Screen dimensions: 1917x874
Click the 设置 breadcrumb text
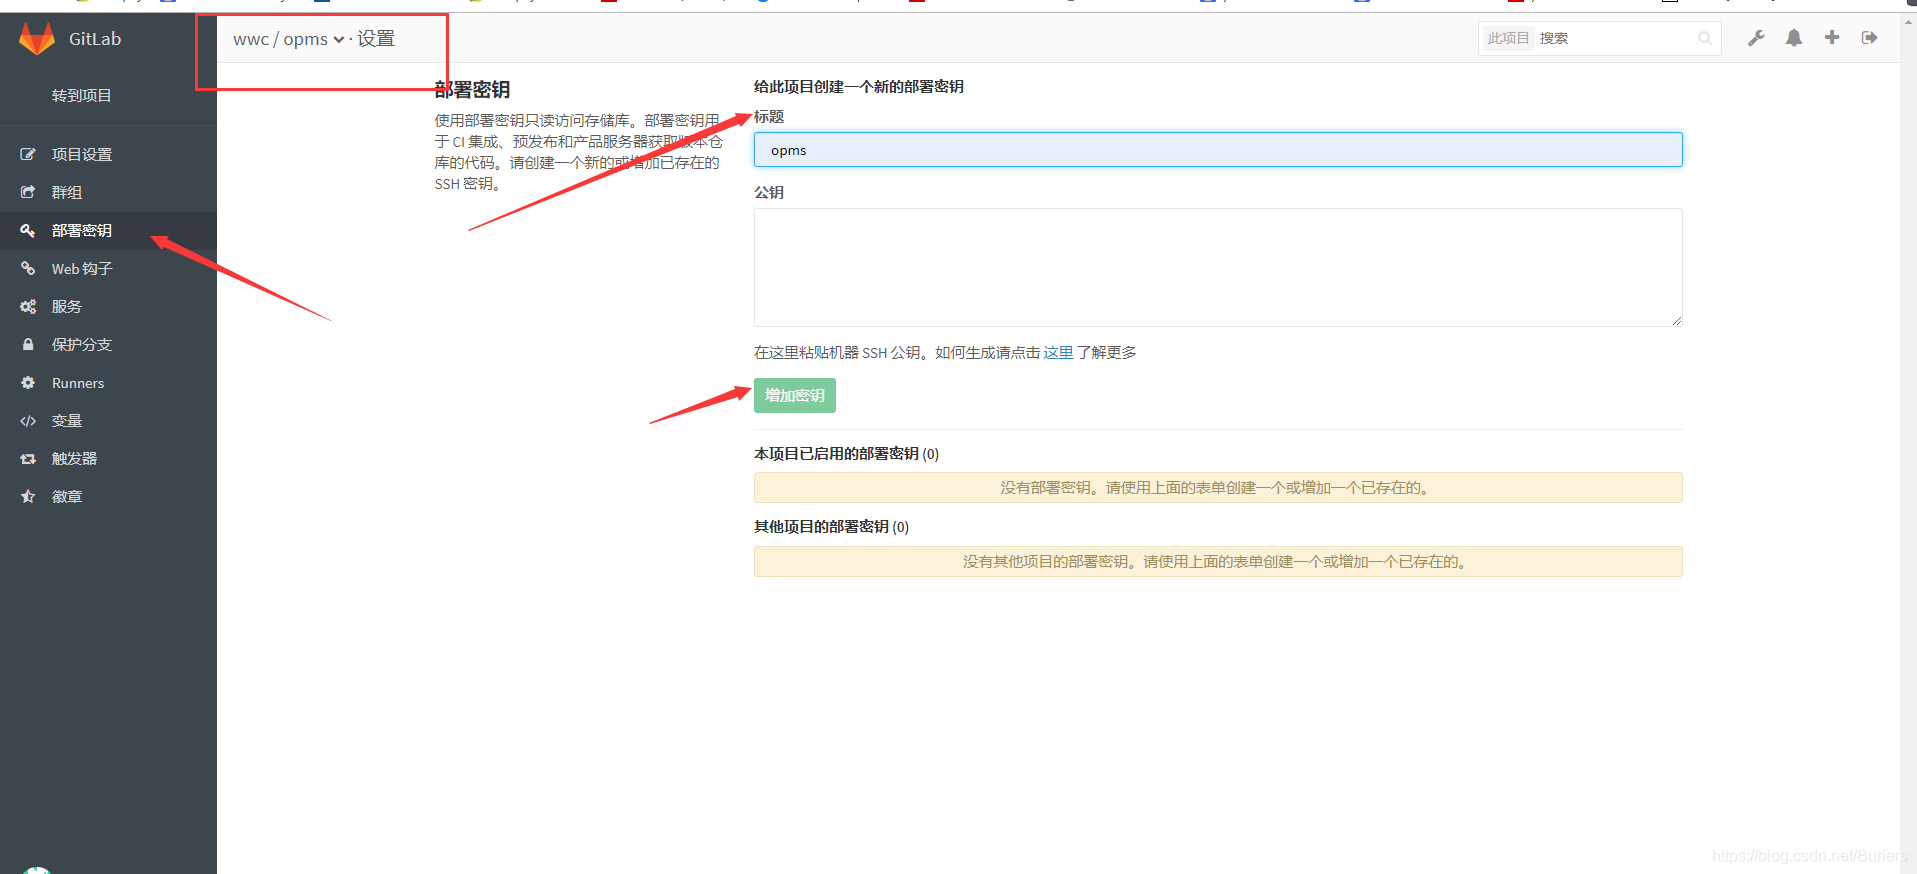click(x=376, y=39)
